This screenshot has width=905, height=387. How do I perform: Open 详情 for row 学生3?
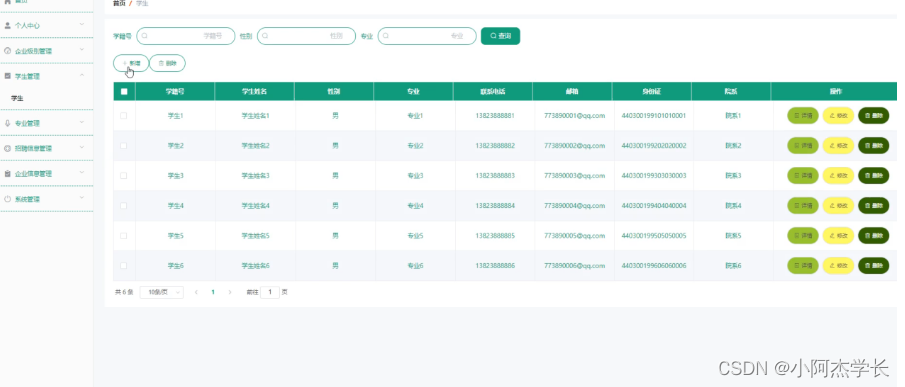pyautogui.click(x=803, y=175)
